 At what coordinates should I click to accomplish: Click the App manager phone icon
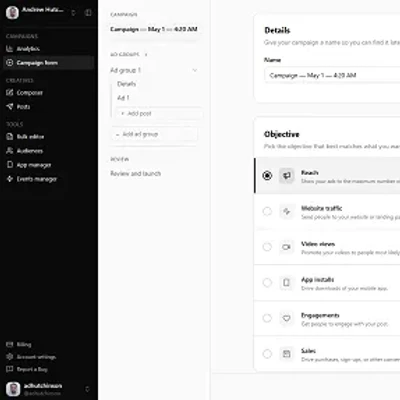click(x=10, y=165)
